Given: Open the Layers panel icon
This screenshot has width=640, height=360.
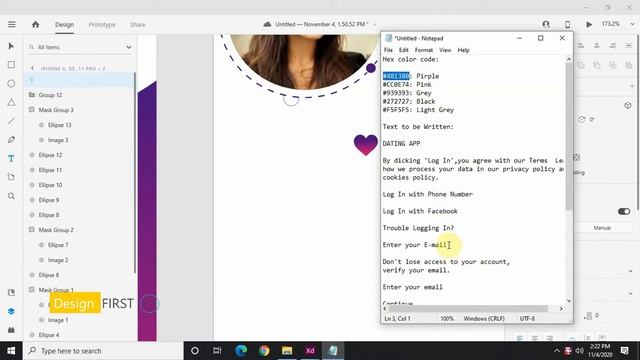Looking at the screenshot, I should coord(11,311).
